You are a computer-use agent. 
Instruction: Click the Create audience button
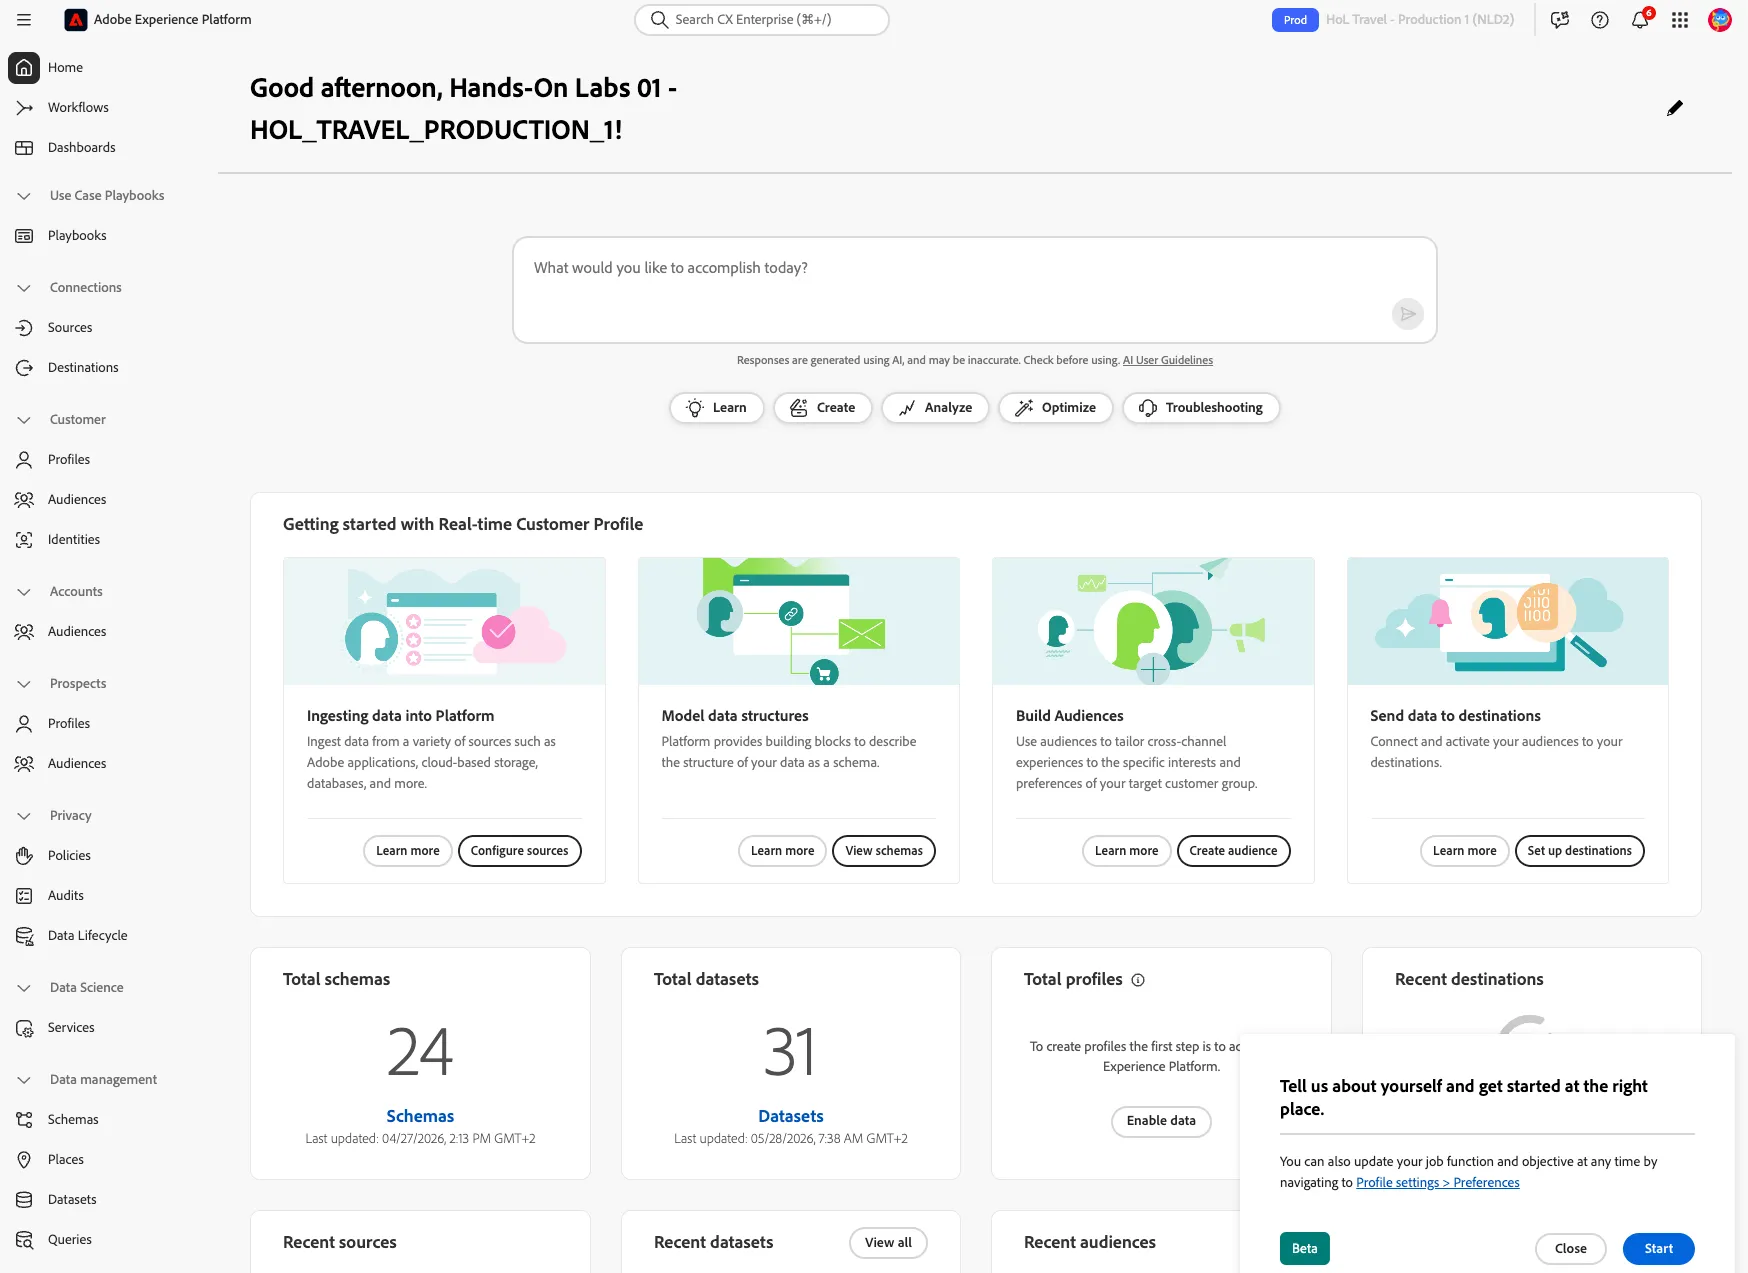click(x=1233, y=851)
